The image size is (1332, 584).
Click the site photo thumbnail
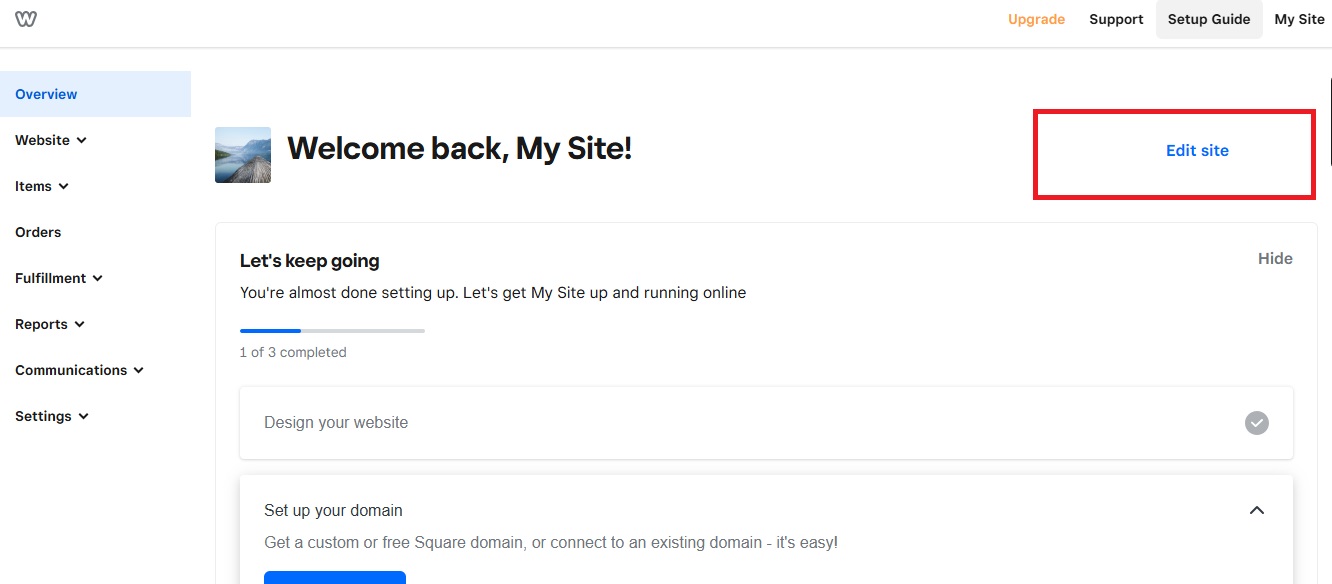click(x=243, y=155)
